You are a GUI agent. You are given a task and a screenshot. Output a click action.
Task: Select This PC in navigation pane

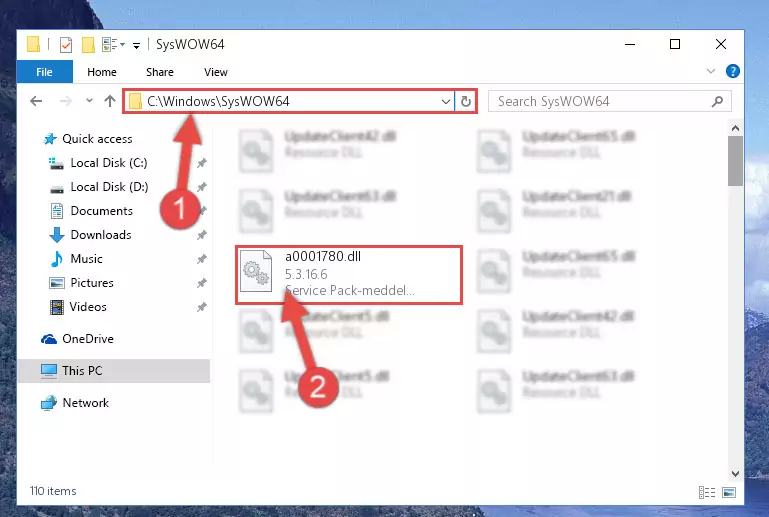(114, 371)
